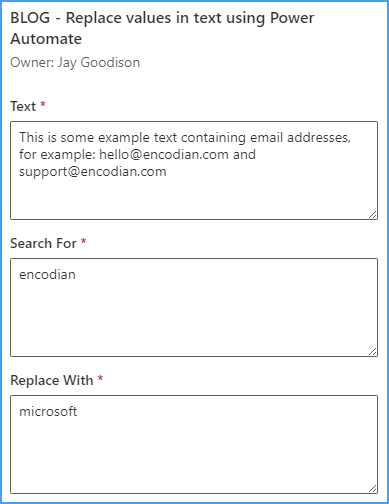Image resolution: width=389 pixels, height=504 pixels.
Task: Click the word 'encodian' in Search For
Action: click(47, 275)
